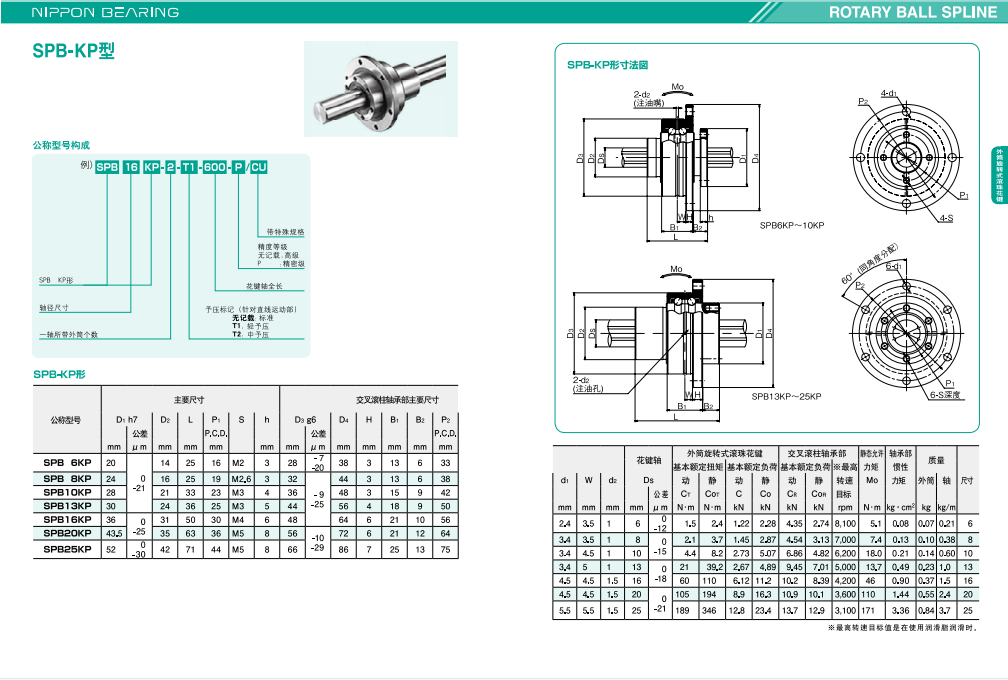Click the T1 box in the example code

tap(188, 167)
